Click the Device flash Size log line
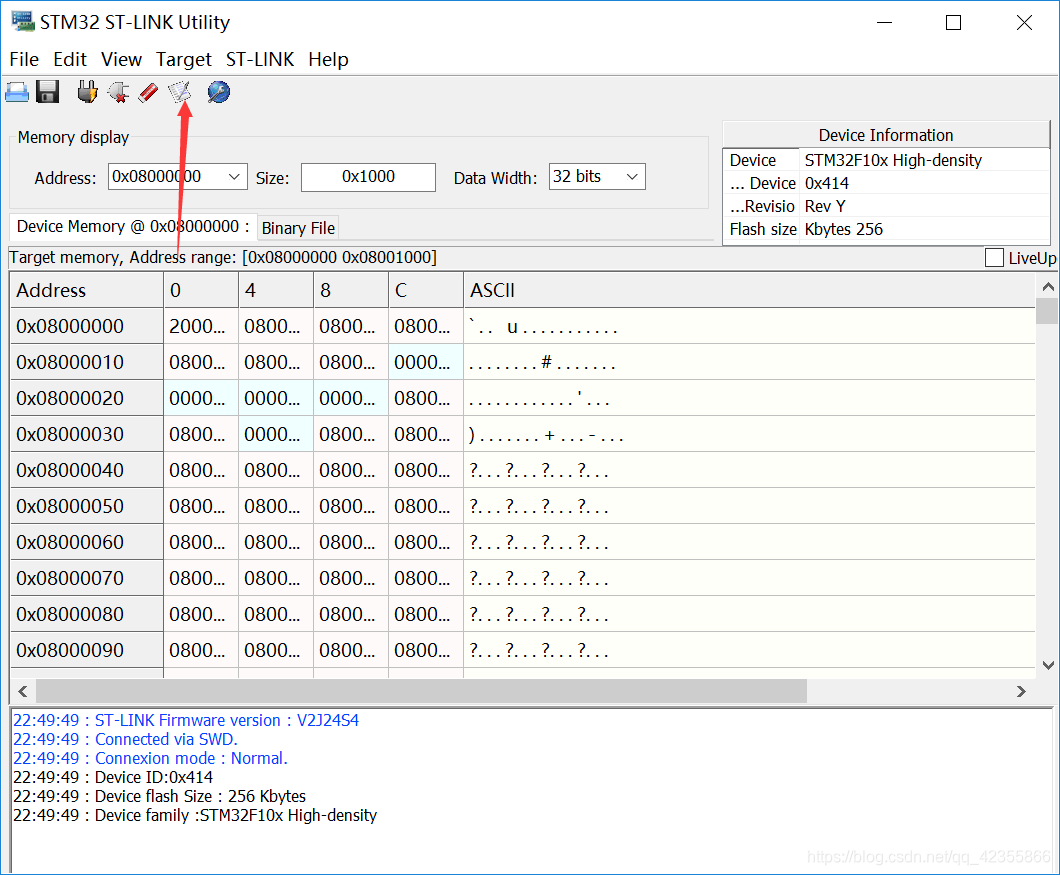The image size is (1060, 875). point(160,796)
